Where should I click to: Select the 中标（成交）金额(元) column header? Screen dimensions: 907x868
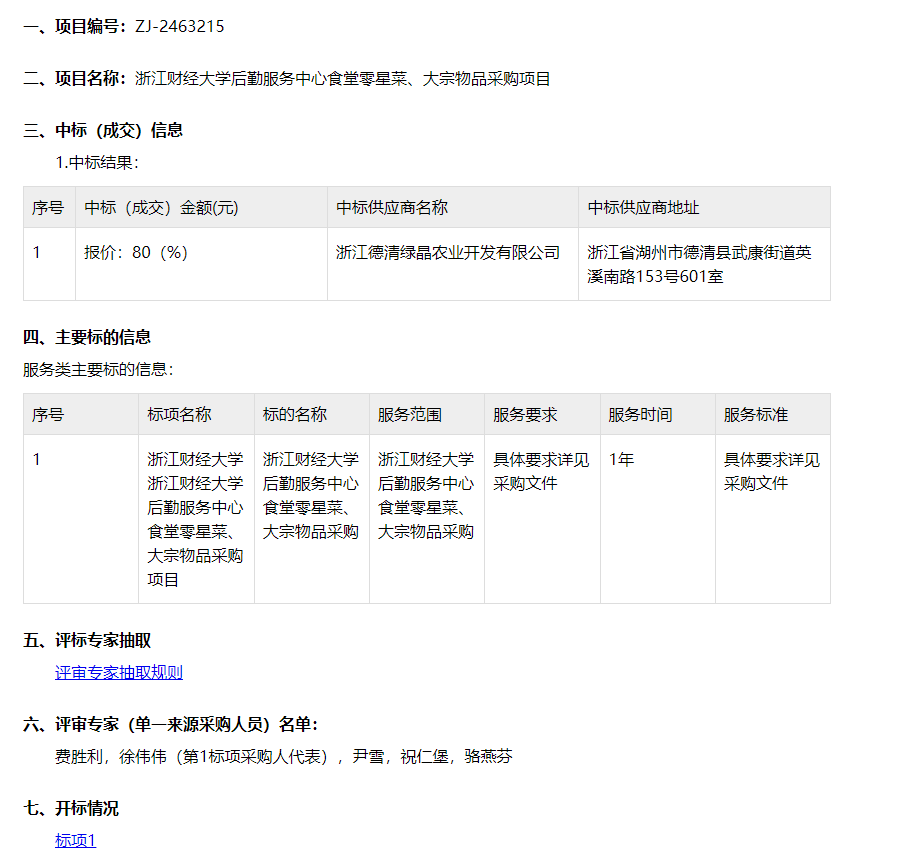coord(161,208)
